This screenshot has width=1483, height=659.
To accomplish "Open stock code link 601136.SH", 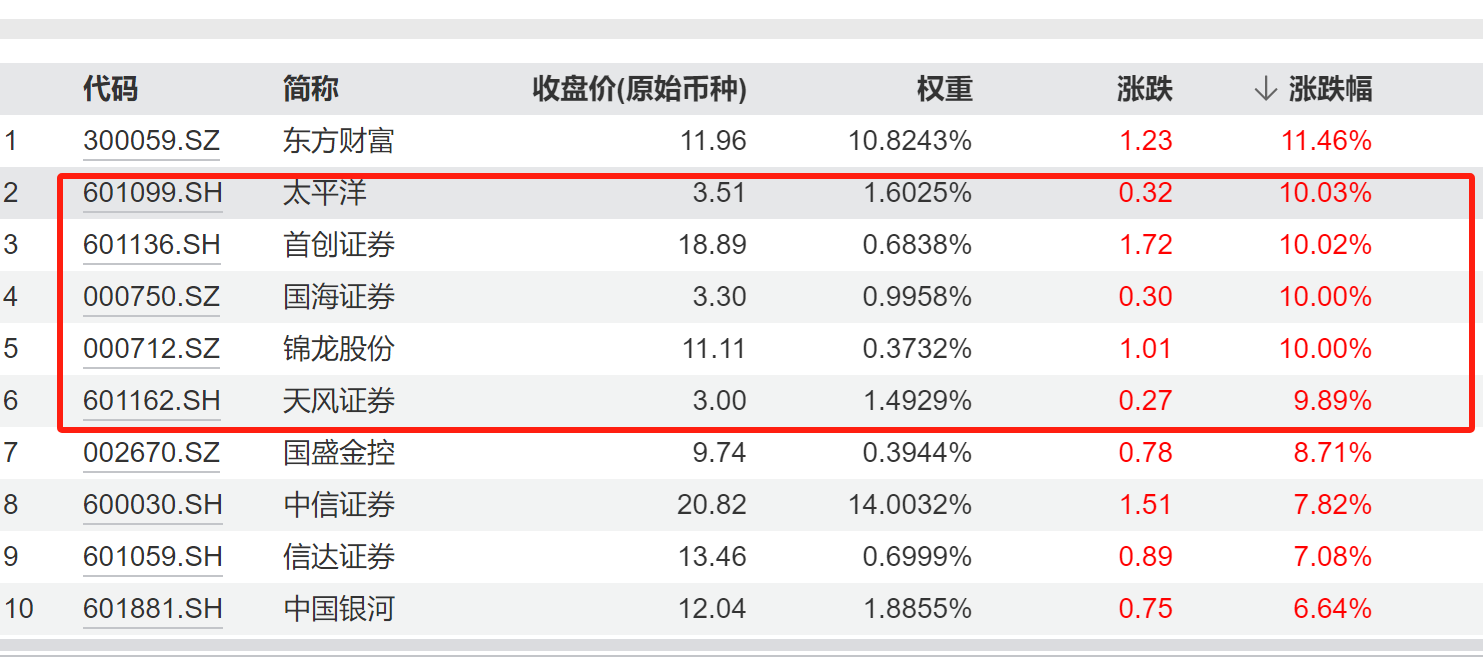I will (152, 245).
